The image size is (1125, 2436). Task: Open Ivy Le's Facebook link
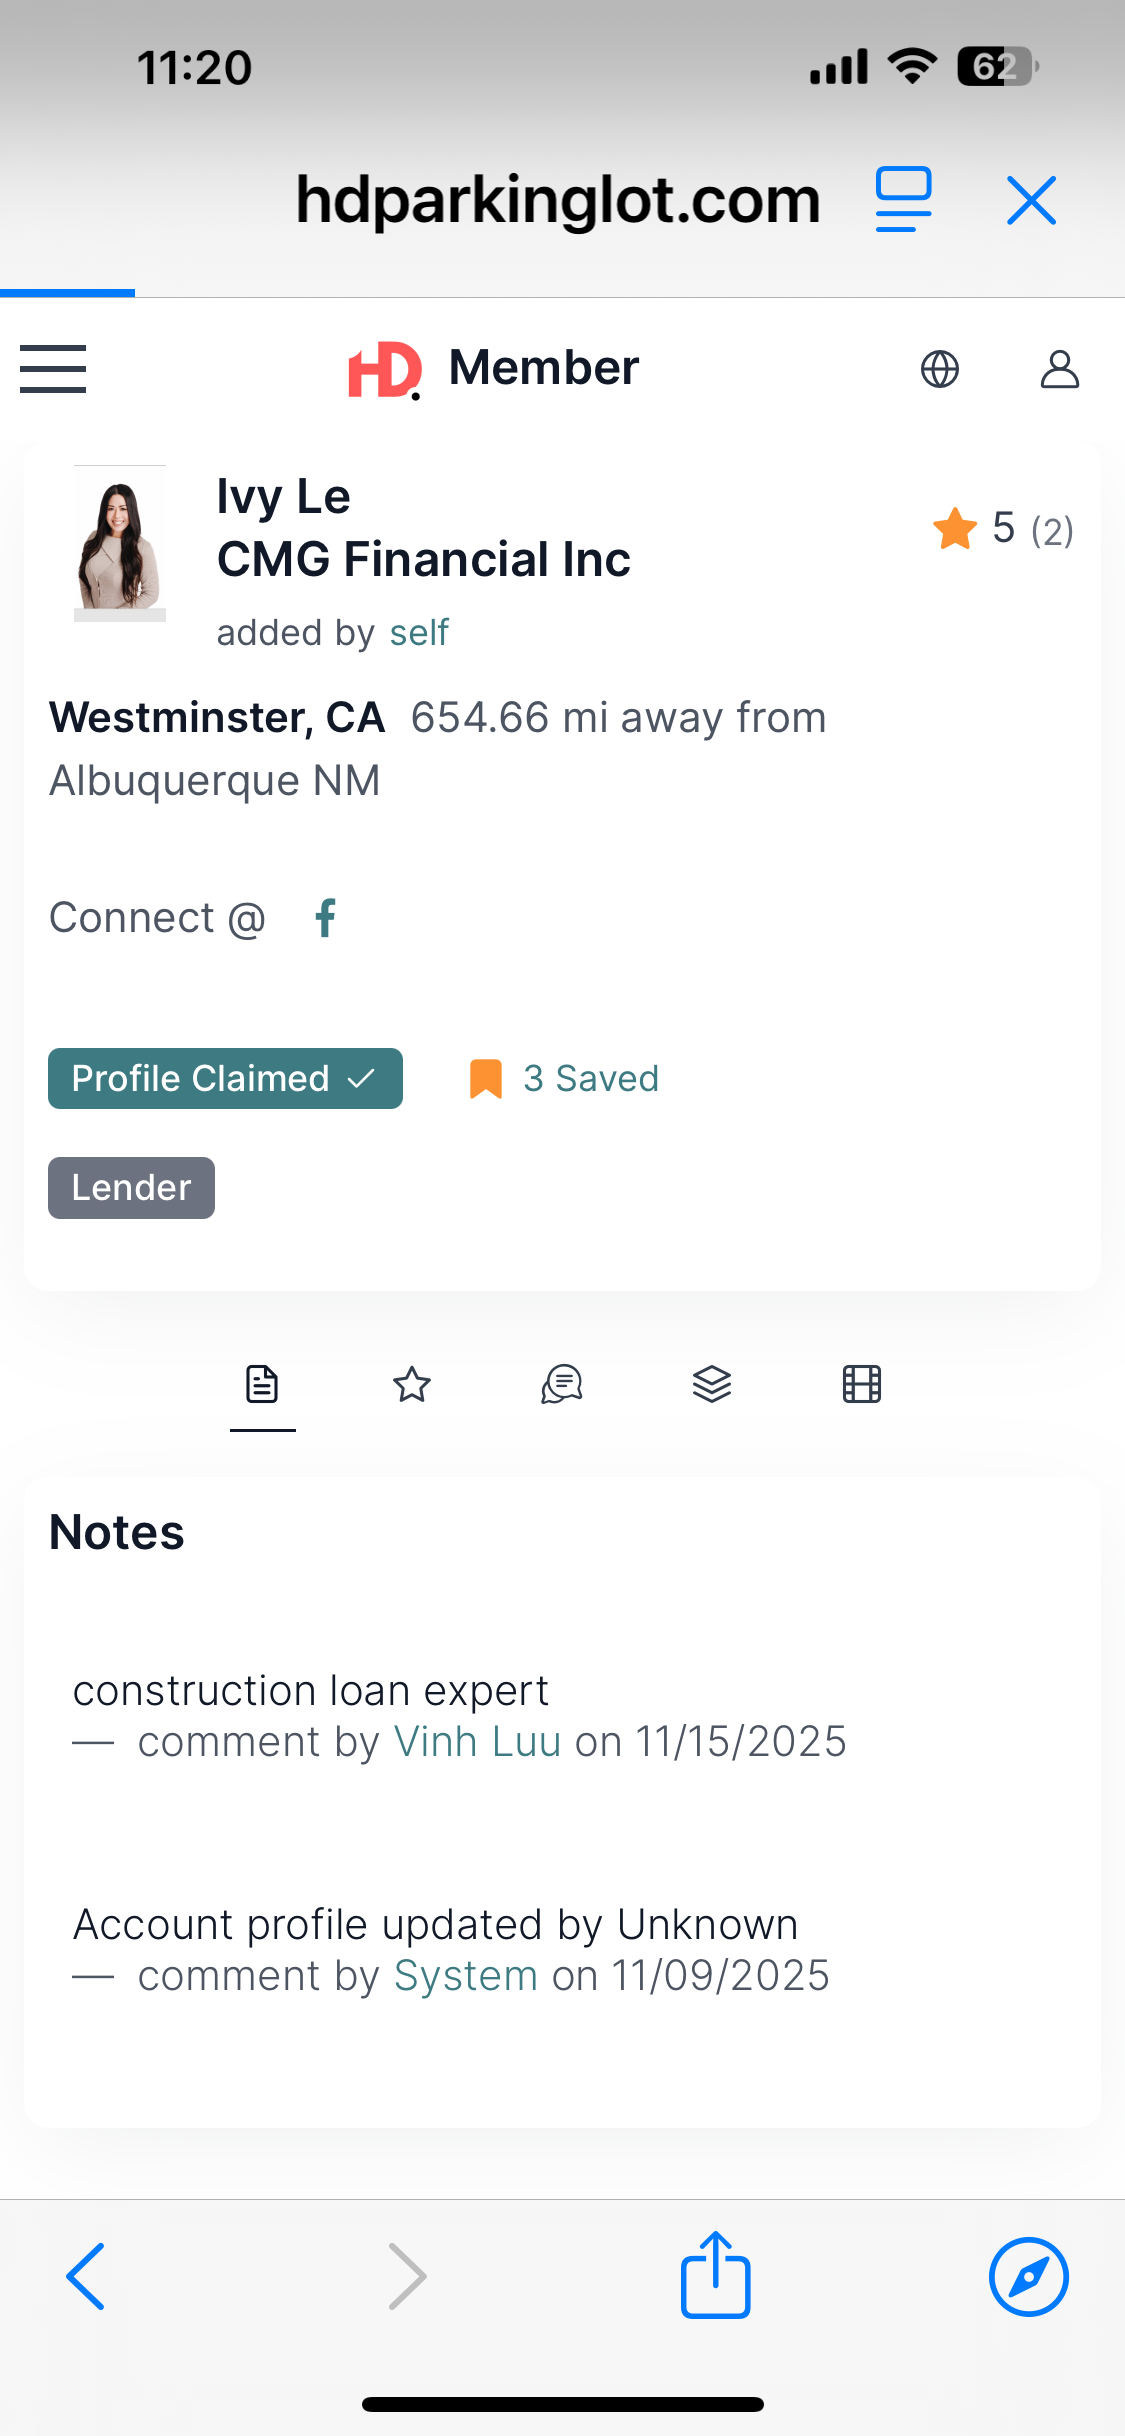coord(325,917)
